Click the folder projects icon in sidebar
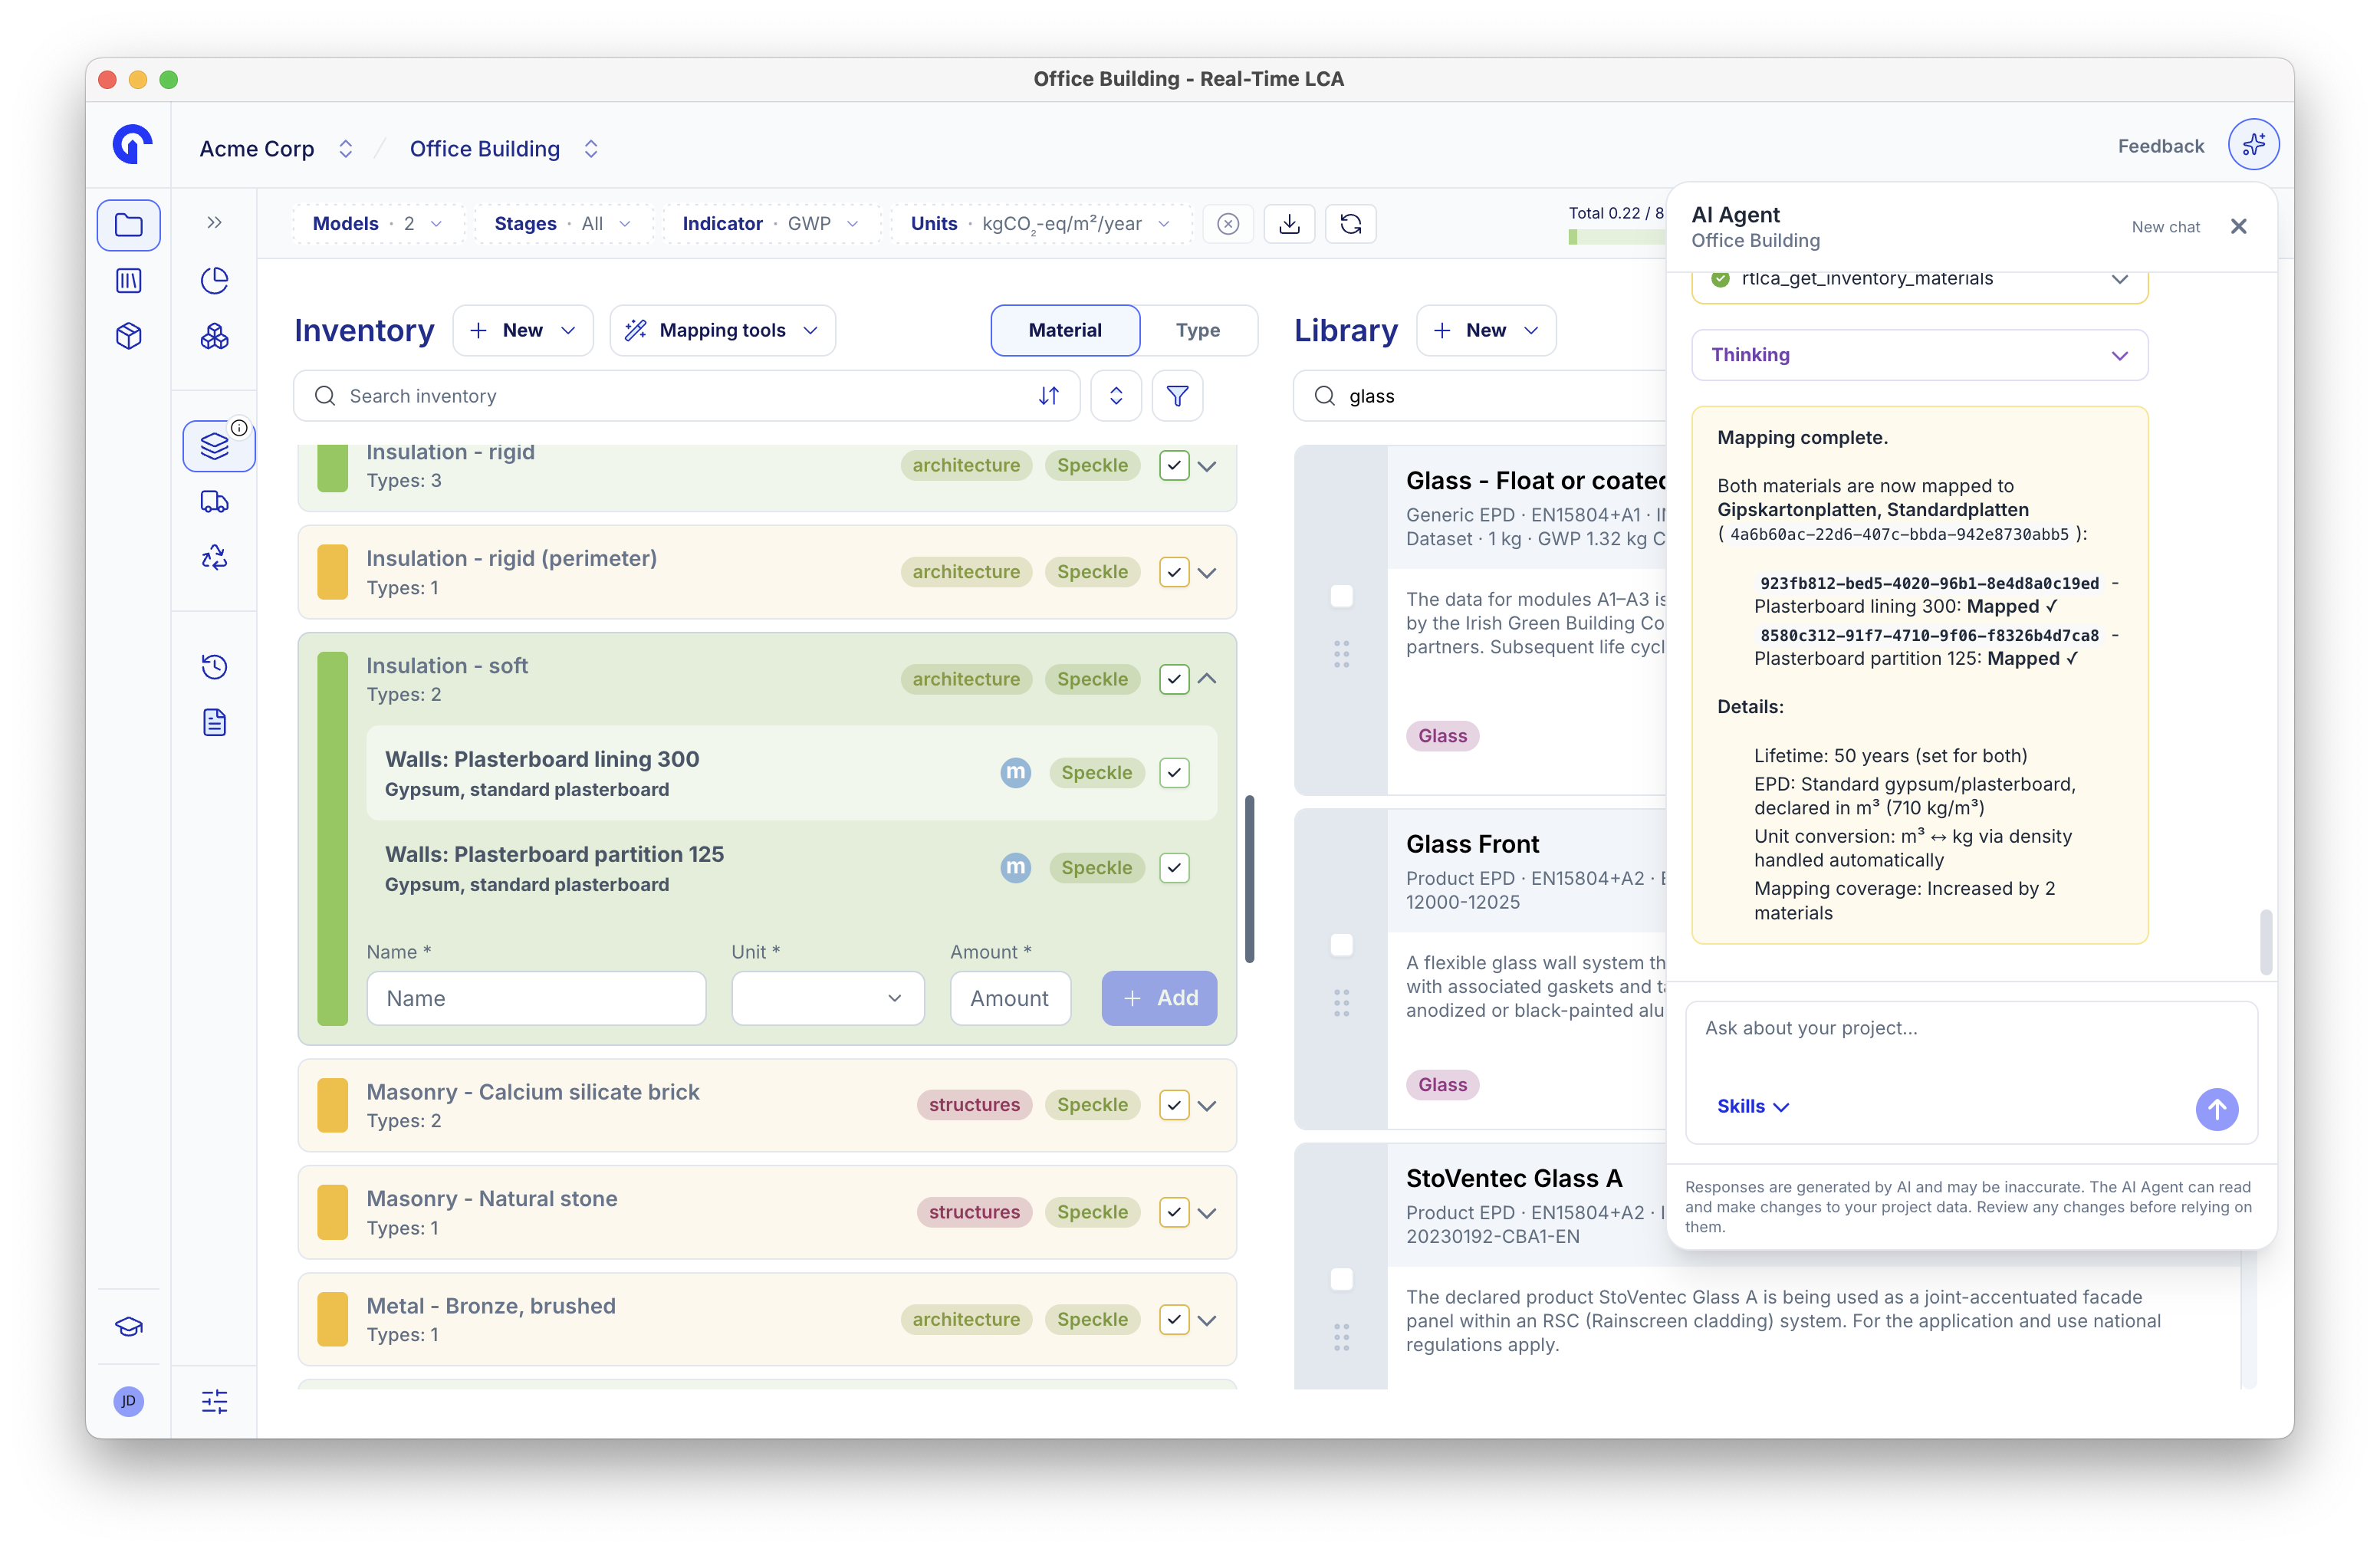This screenshot has height=1552, width=2380. (x=129, y=224)
